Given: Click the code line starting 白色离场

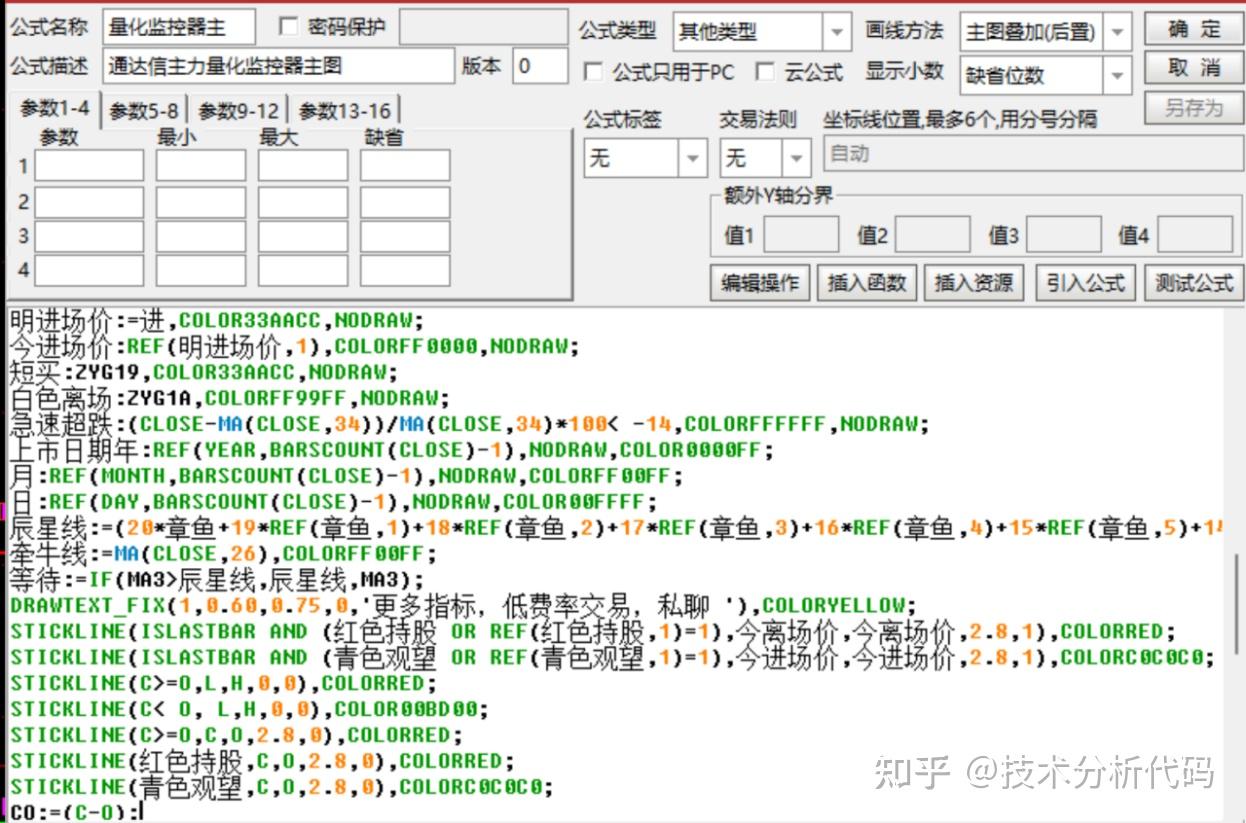Looking at the screenshot, I should tap(229, 398).
